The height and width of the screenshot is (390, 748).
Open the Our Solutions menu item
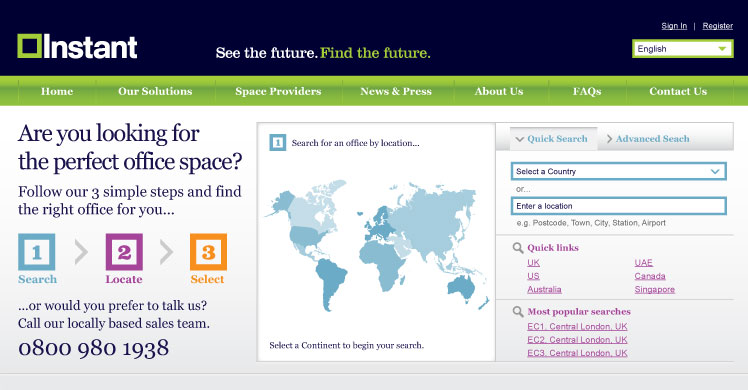click(155, 91)
